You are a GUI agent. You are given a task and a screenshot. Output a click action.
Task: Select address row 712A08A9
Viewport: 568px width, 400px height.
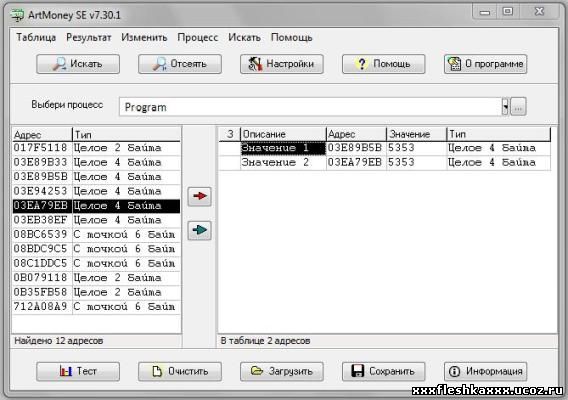click(96, 307)
